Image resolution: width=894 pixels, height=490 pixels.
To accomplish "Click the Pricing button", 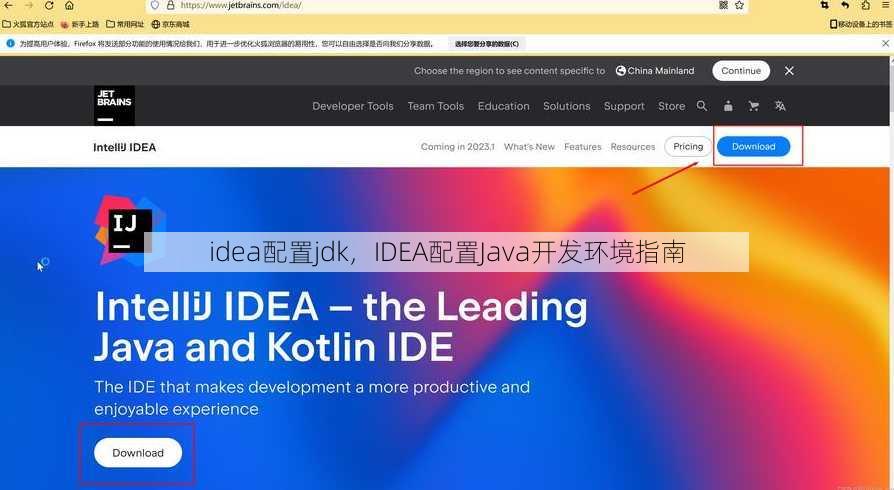I will click(688, 147).
